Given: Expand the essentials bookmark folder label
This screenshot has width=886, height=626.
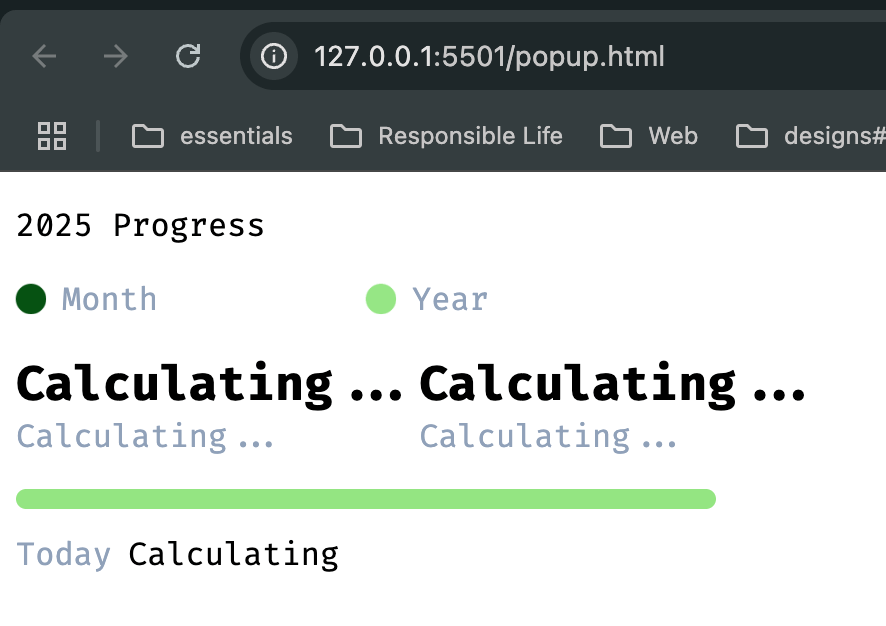Looking at the screenshot, I should (x=236, y=136).
